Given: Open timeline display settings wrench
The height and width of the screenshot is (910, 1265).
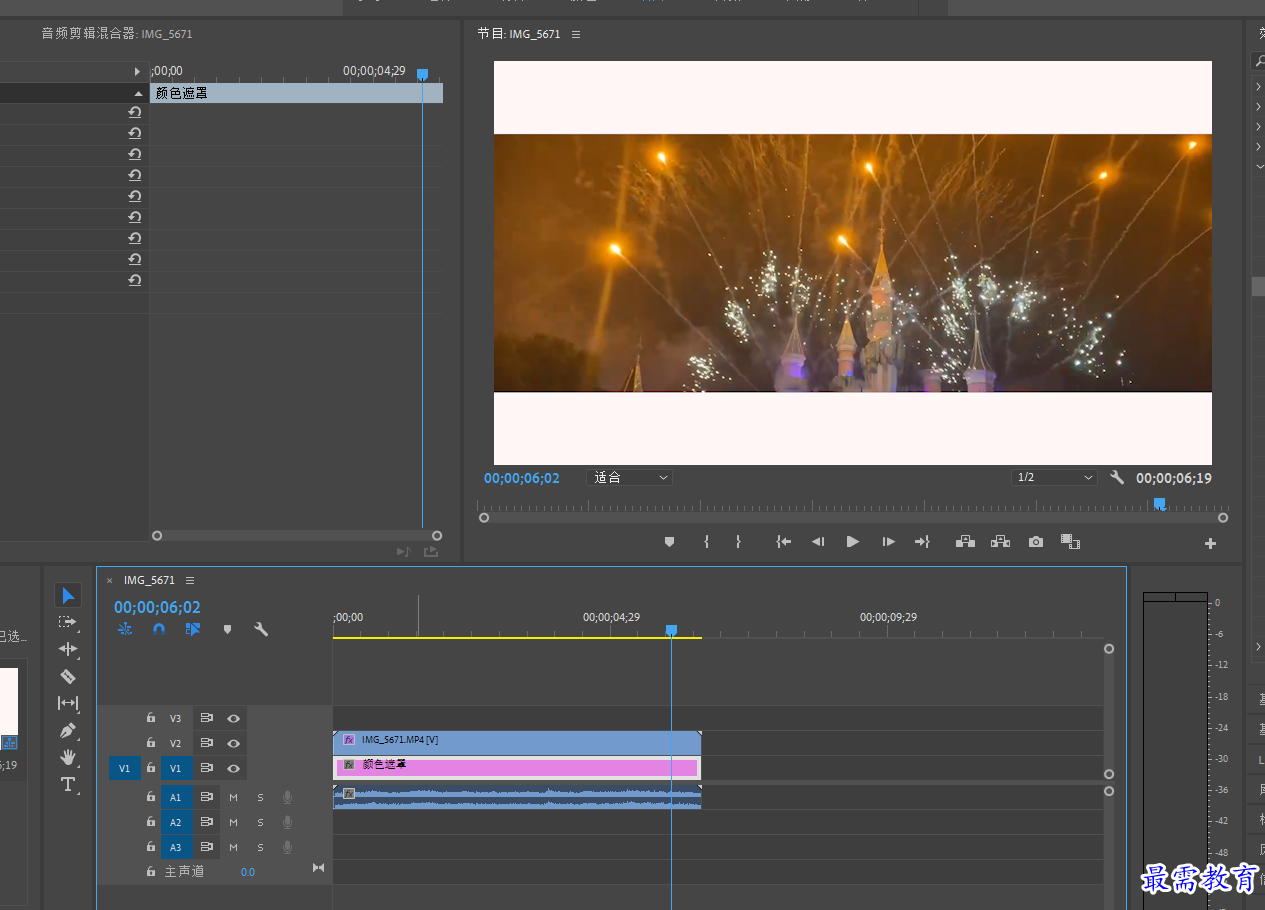Looking at the screenshot, I should click(261, 629).
